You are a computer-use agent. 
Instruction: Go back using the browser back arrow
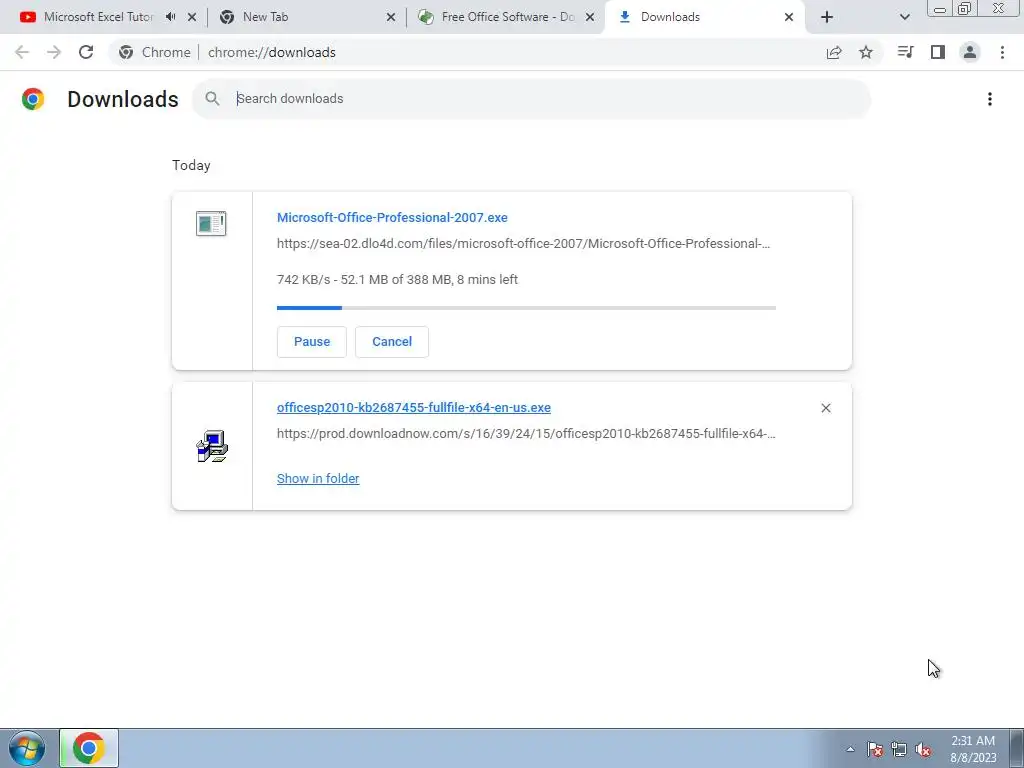pos(22,52)
